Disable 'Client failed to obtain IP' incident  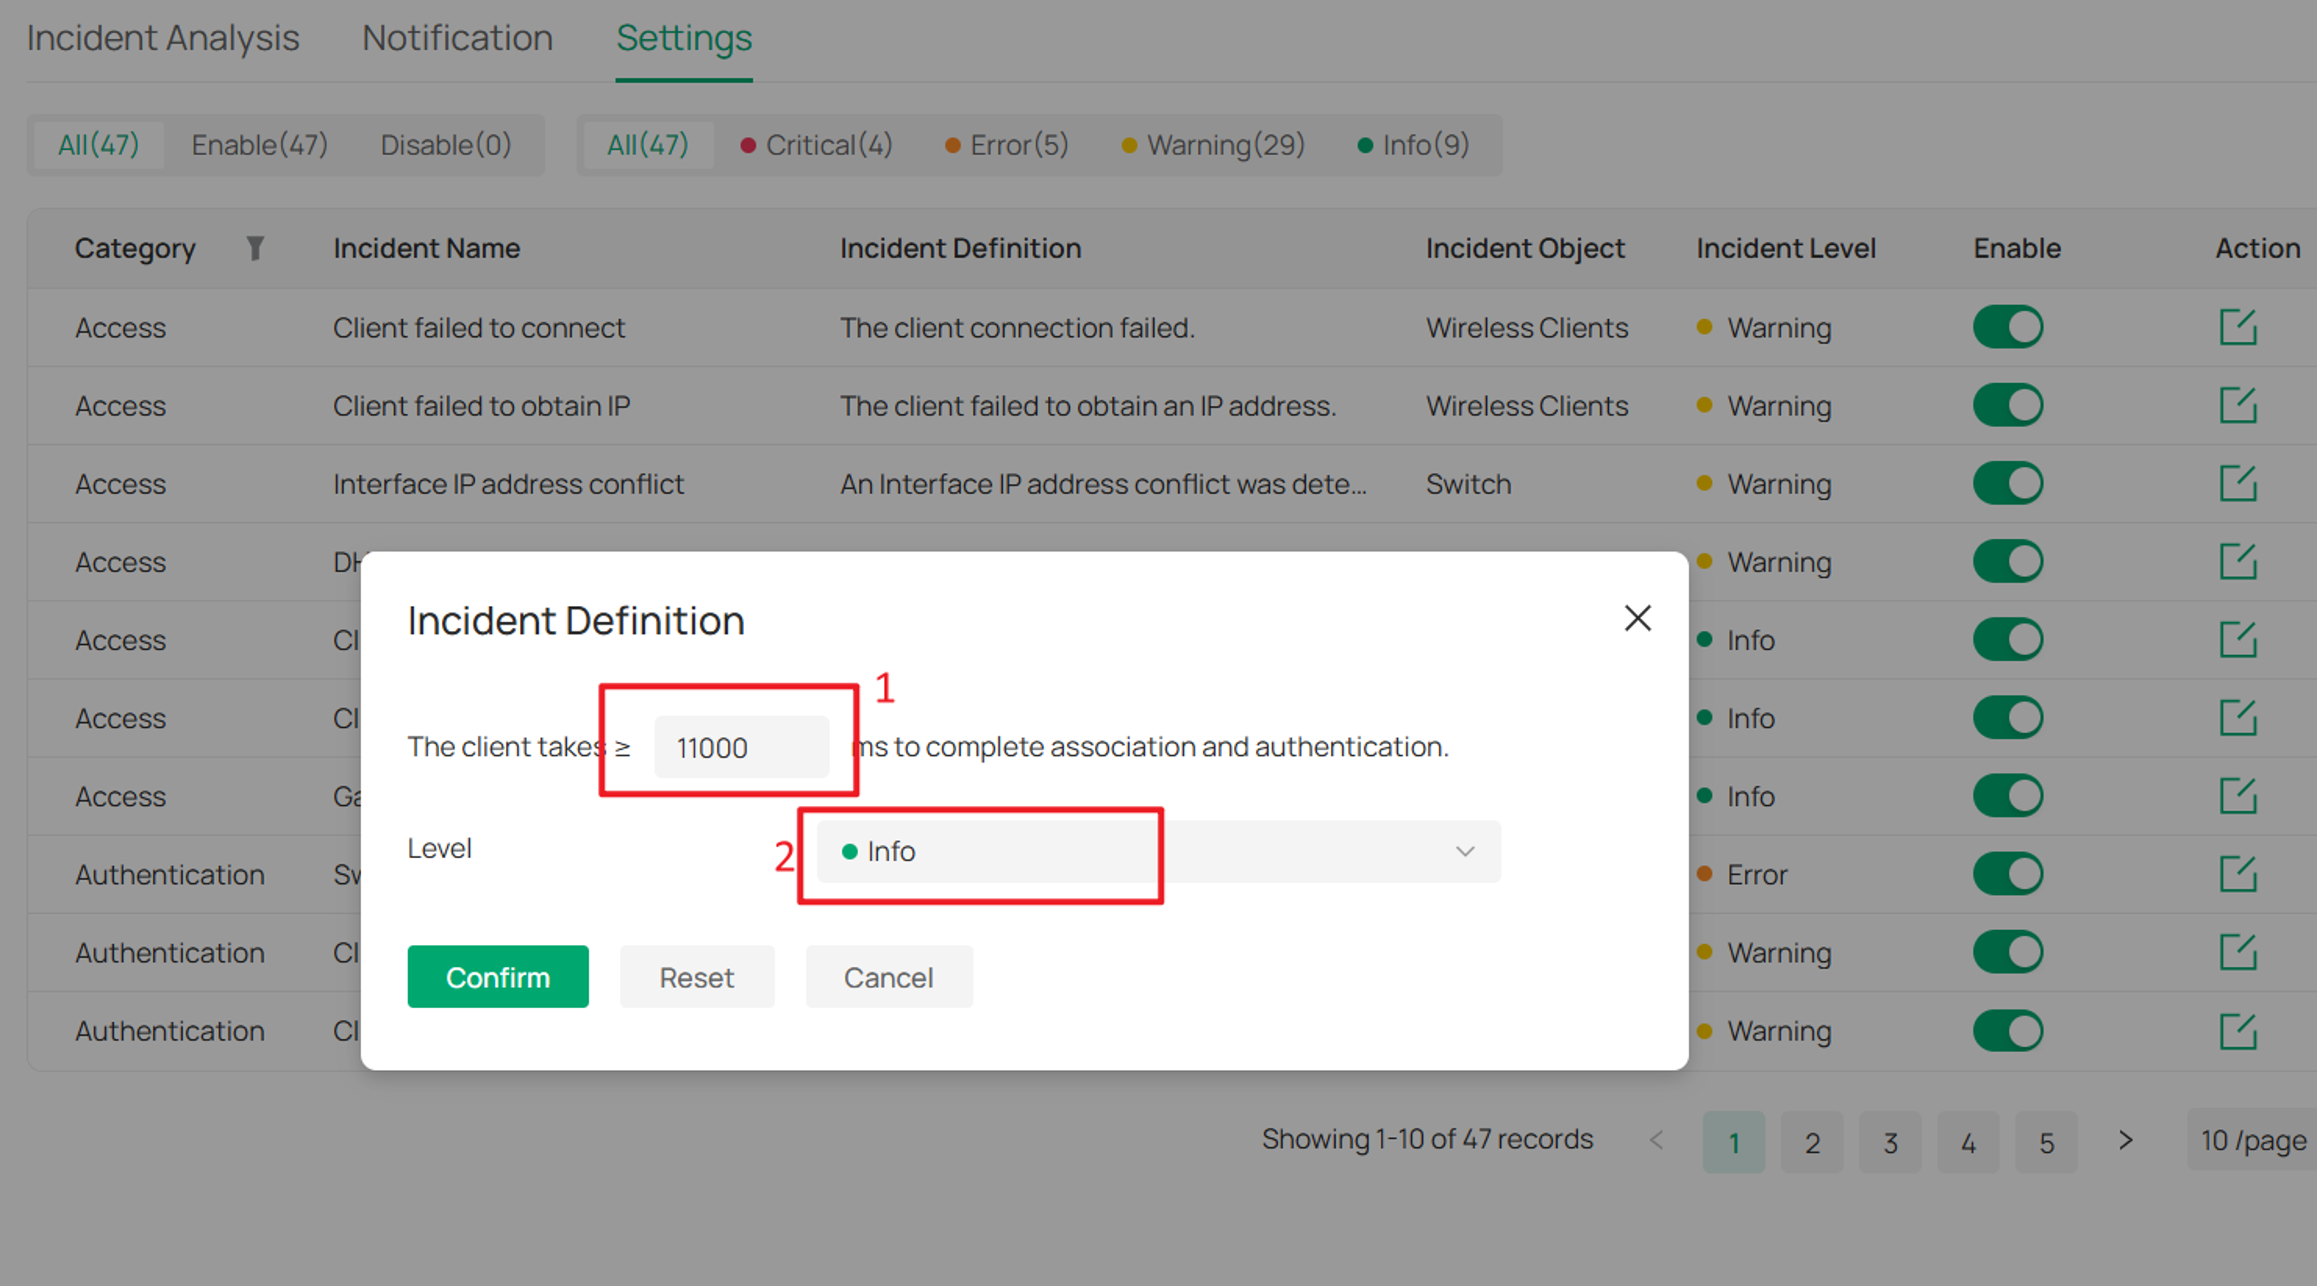tap(2008, 405)
